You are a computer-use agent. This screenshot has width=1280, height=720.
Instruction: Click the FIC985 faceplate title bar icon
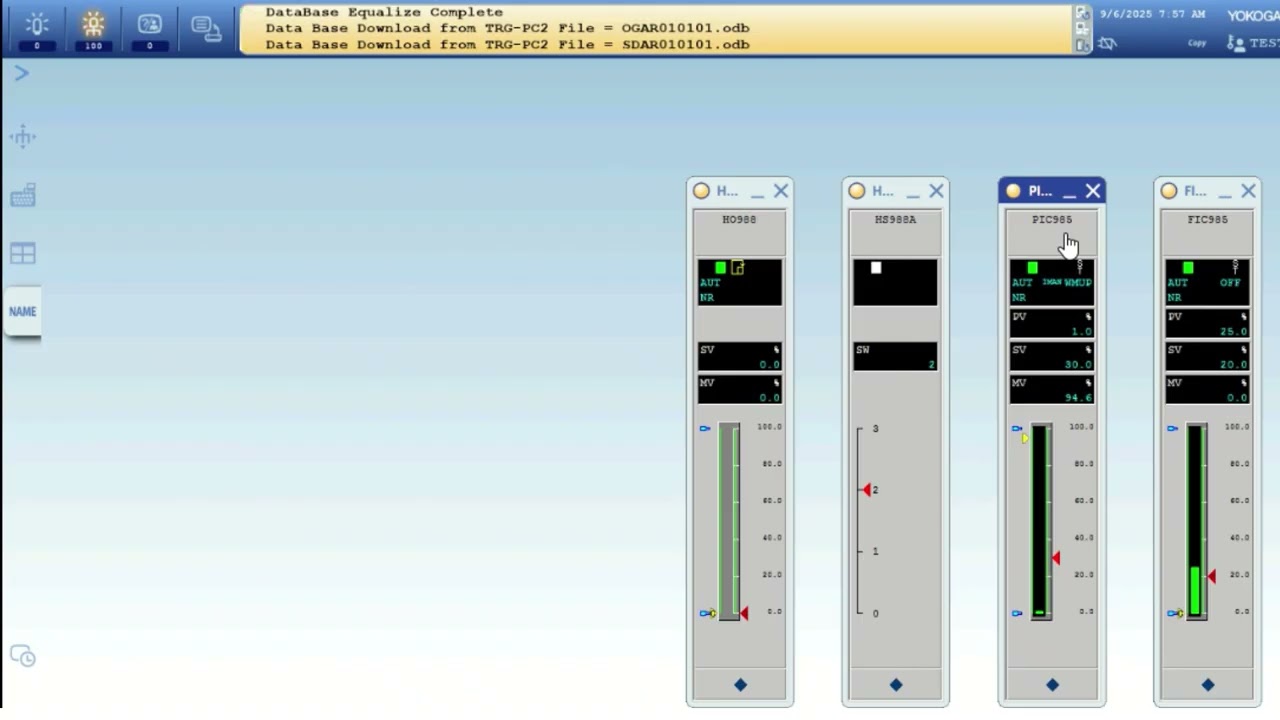[1169, 191]
